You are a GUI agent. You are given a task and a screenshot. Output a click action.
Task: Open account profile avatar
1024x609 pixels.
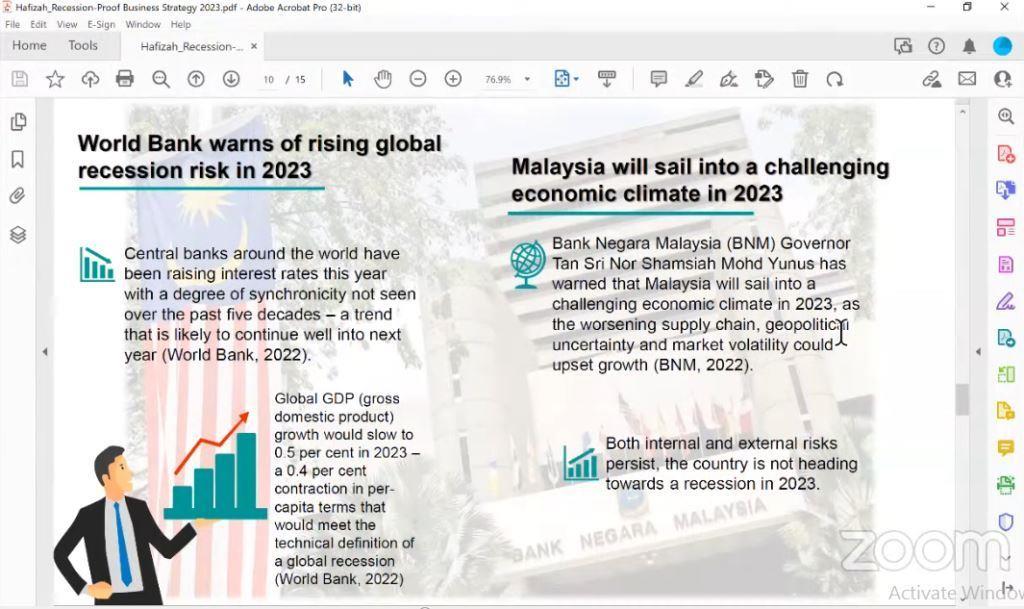1002,46
